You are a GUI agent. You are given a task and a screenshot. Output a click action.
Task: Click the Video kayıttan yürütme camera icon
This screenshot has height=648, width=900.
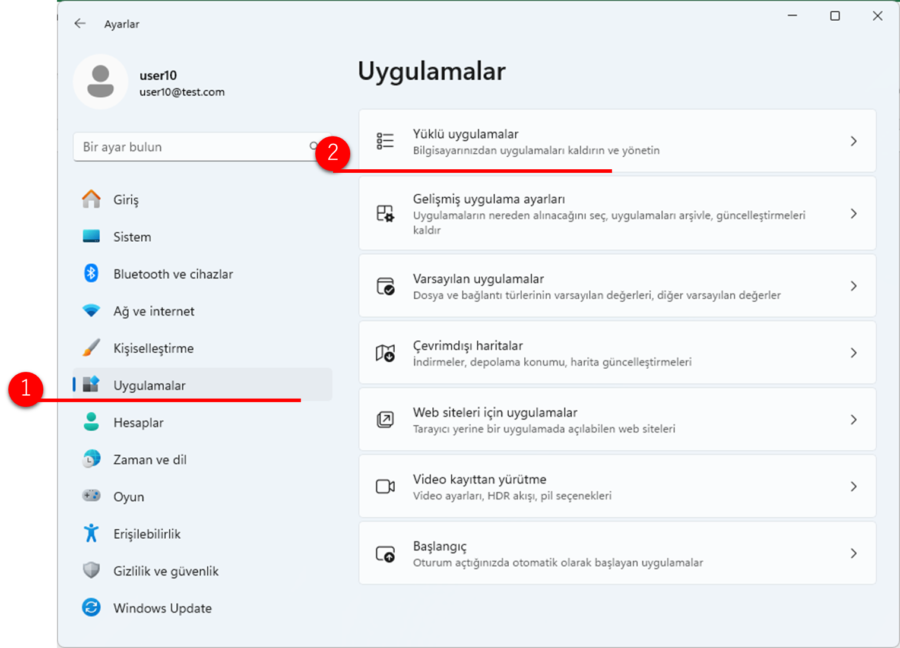click(385, 487)
